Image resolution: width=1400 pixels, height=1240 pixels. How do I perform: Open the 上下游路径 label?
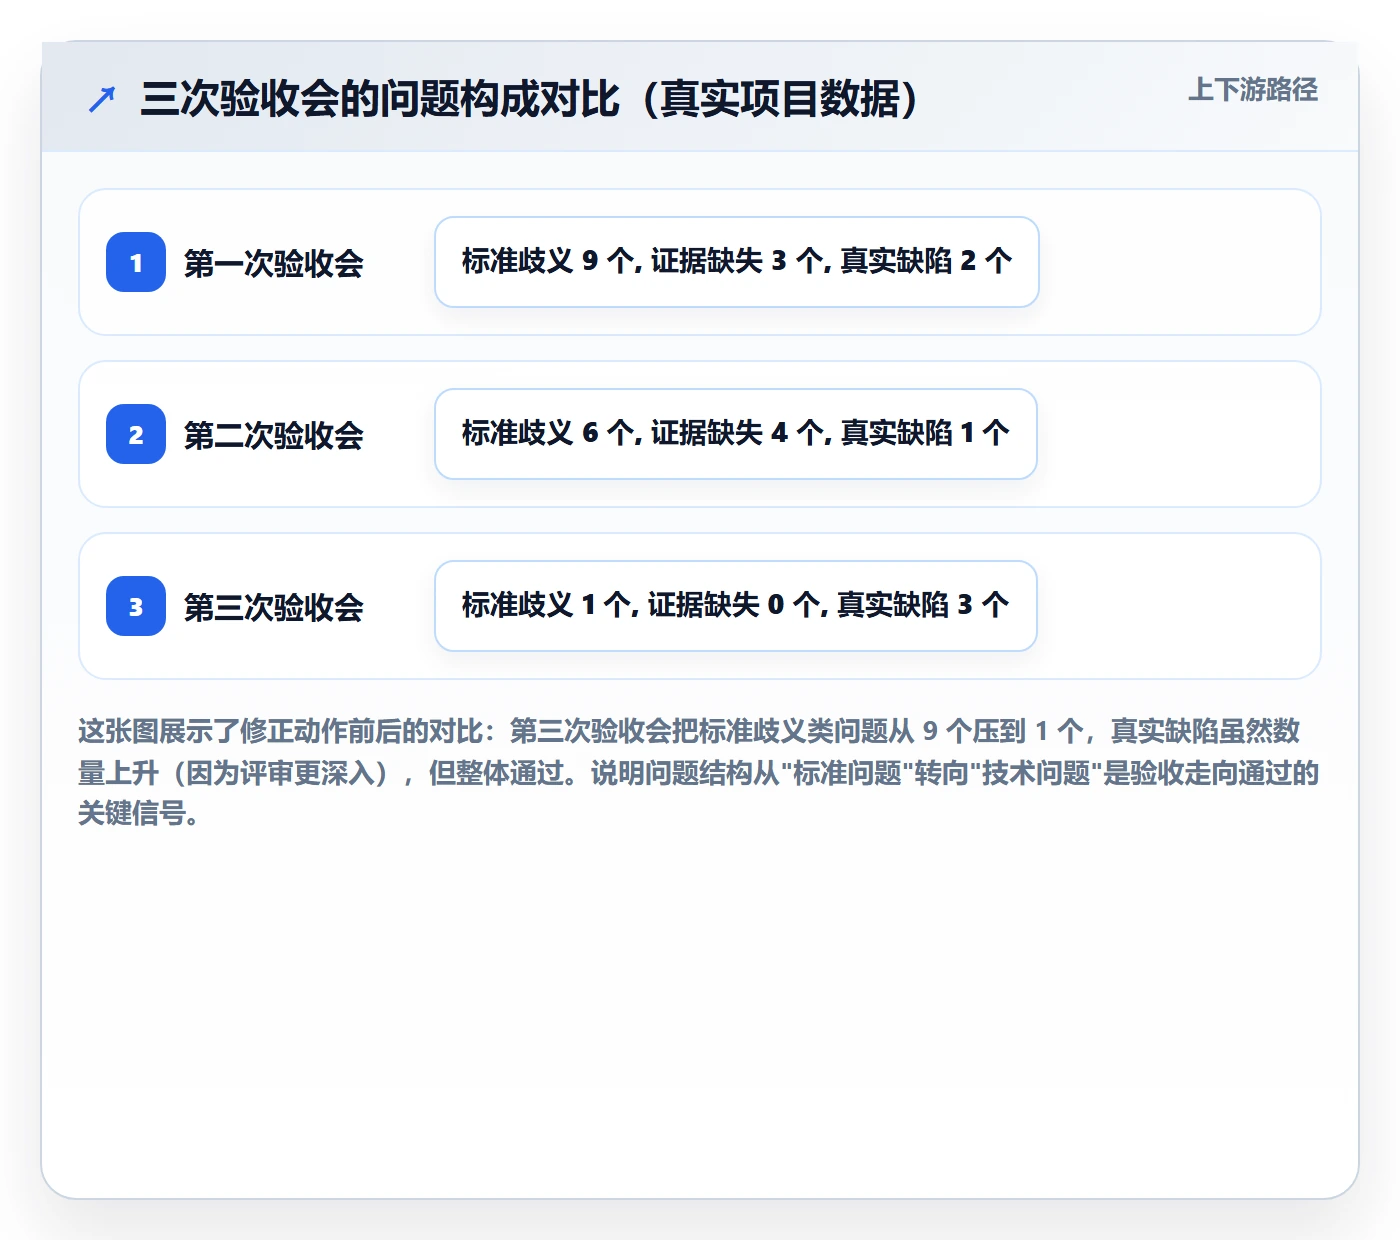1252,90
